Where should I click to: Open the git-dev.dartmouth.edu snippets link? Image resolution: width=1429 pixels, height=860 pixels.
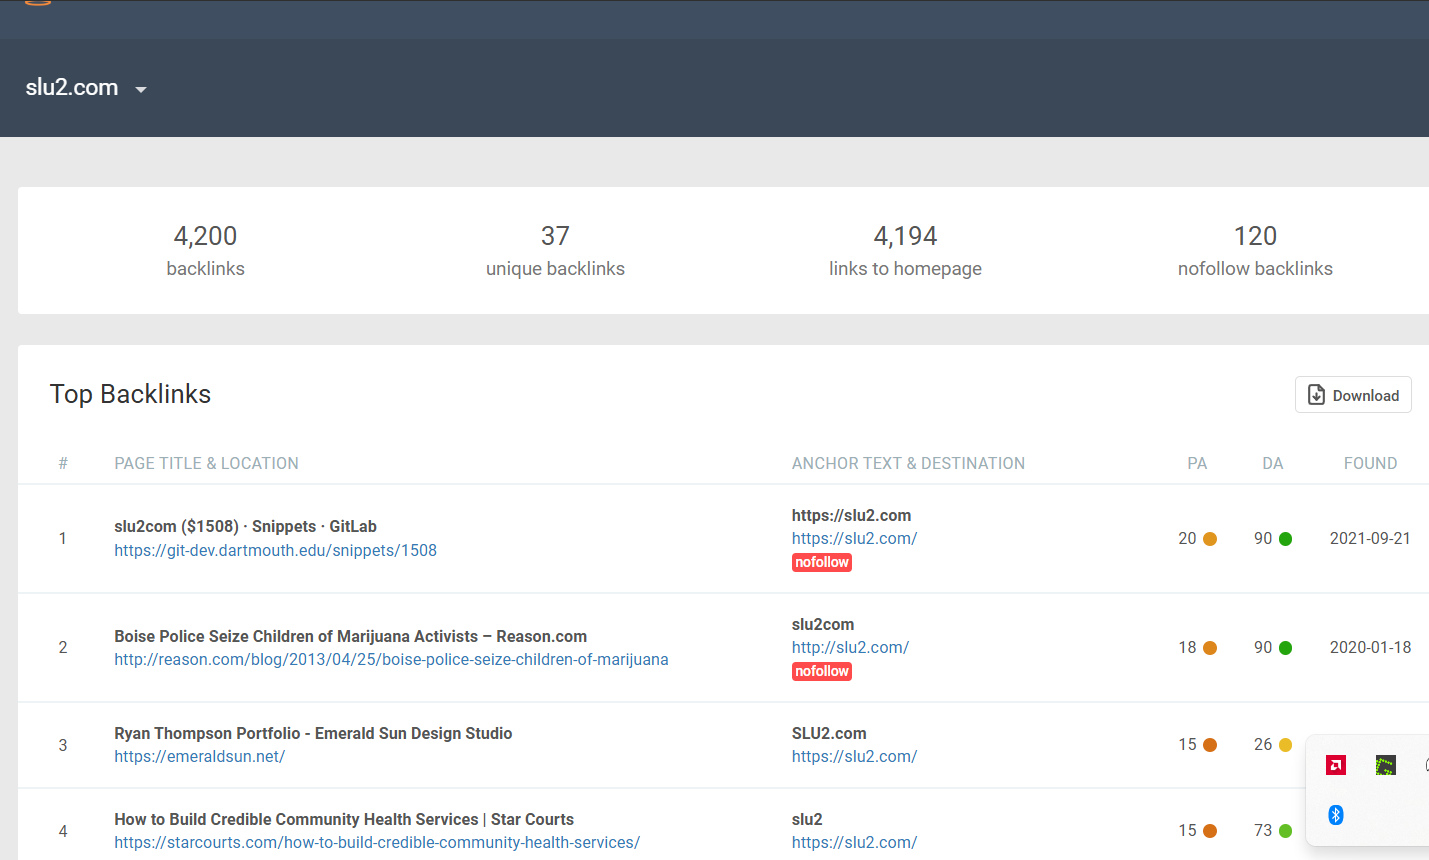(x=275, y=550)
